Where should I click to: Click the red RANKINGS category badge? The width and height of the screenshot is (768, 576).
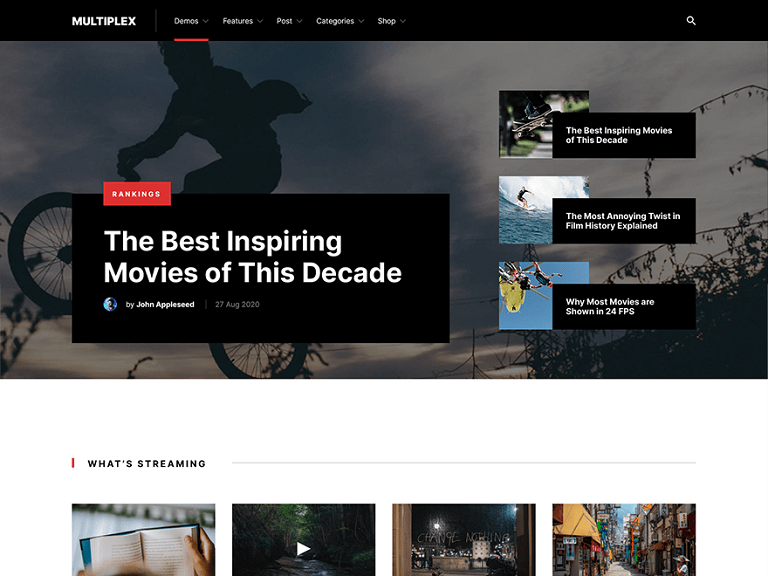pos(137,194)
